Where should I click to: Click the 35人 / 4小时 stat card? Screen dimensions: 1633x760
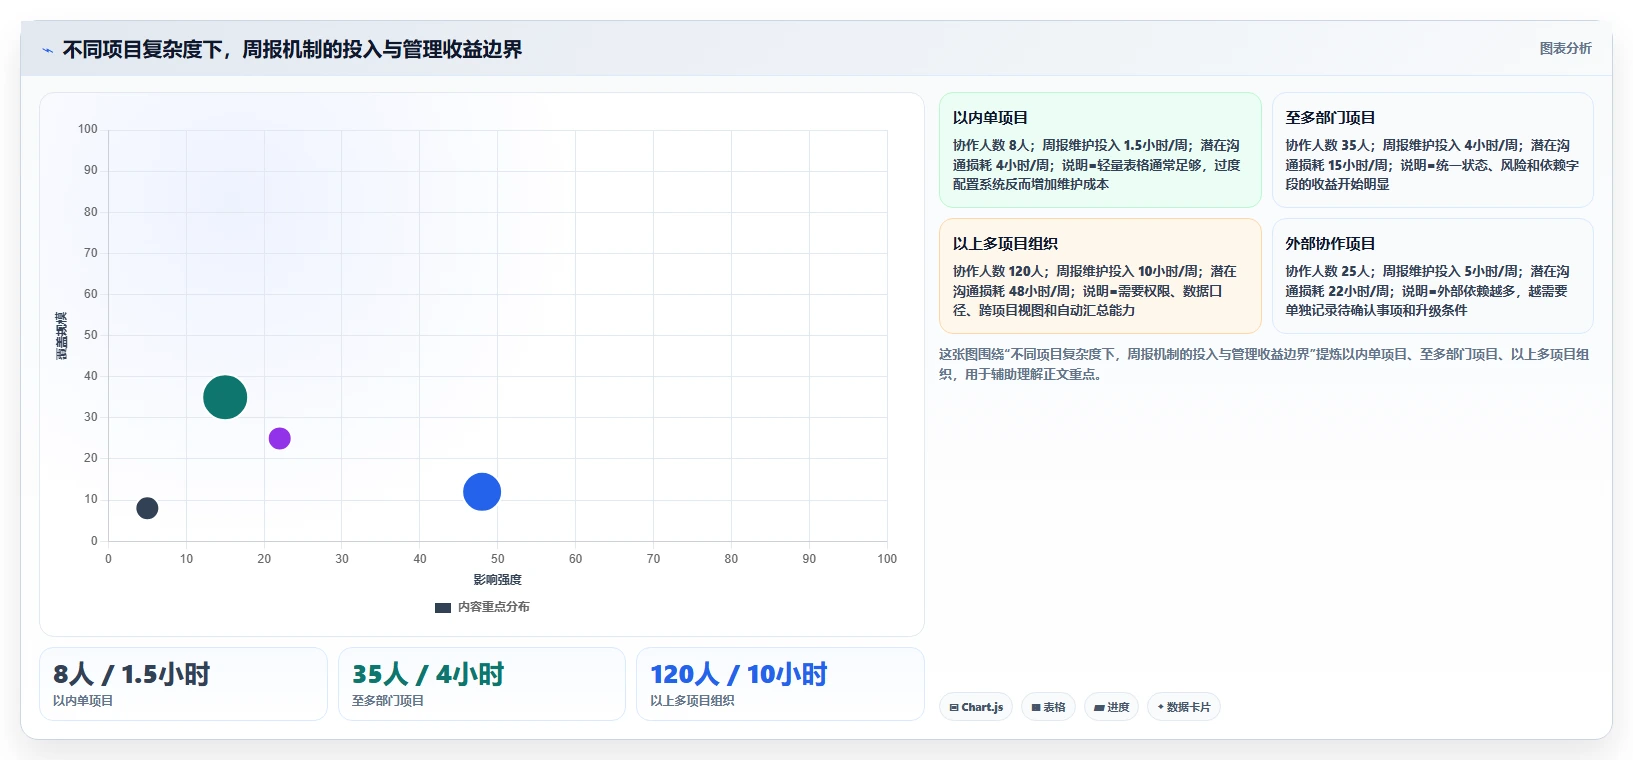tap(482, 684)
